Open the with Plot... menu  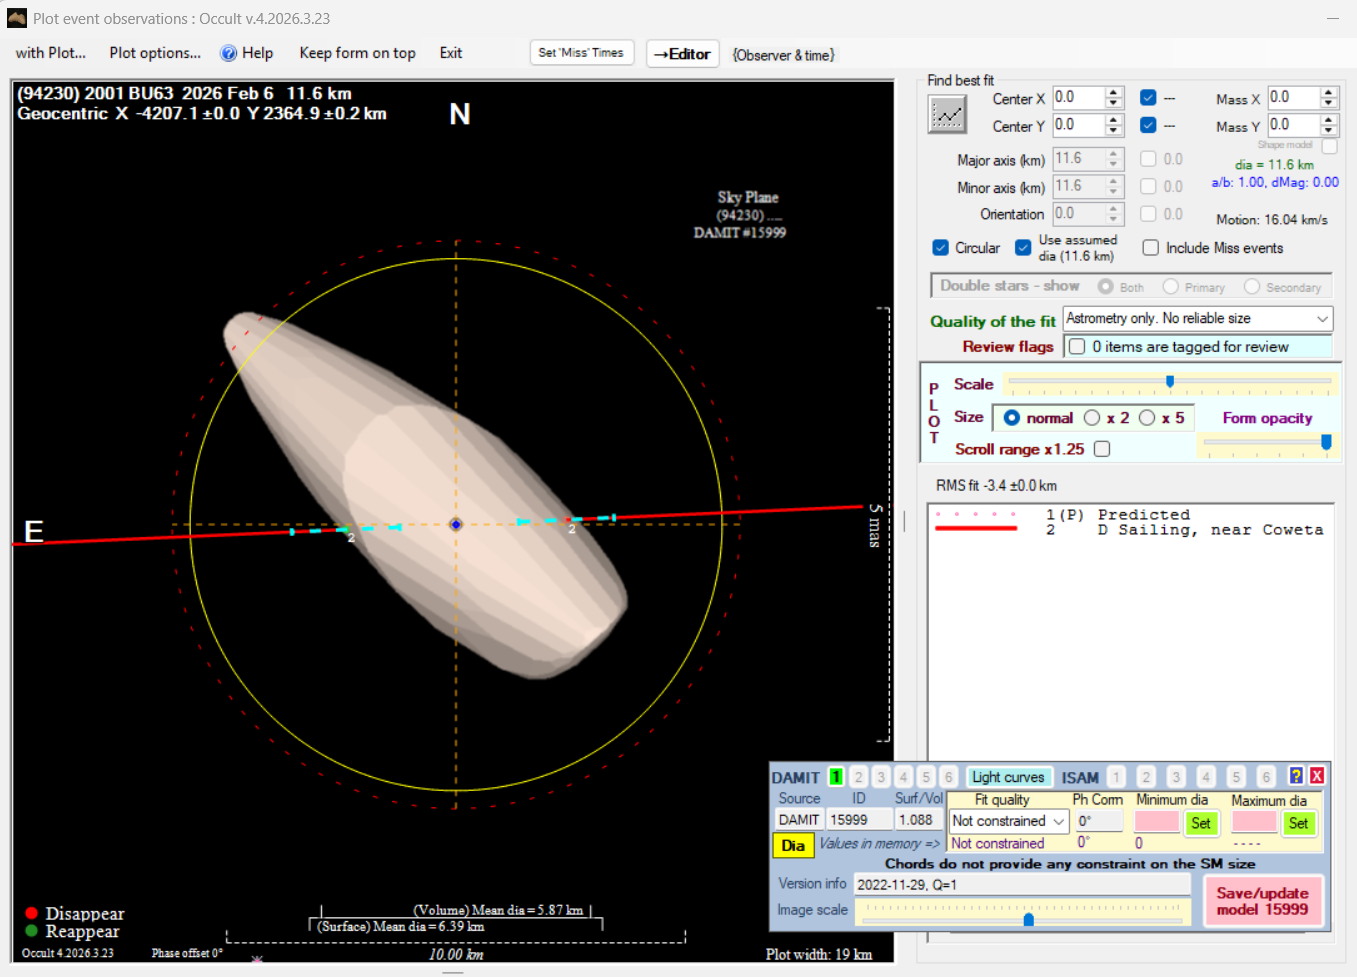(51, 53)
